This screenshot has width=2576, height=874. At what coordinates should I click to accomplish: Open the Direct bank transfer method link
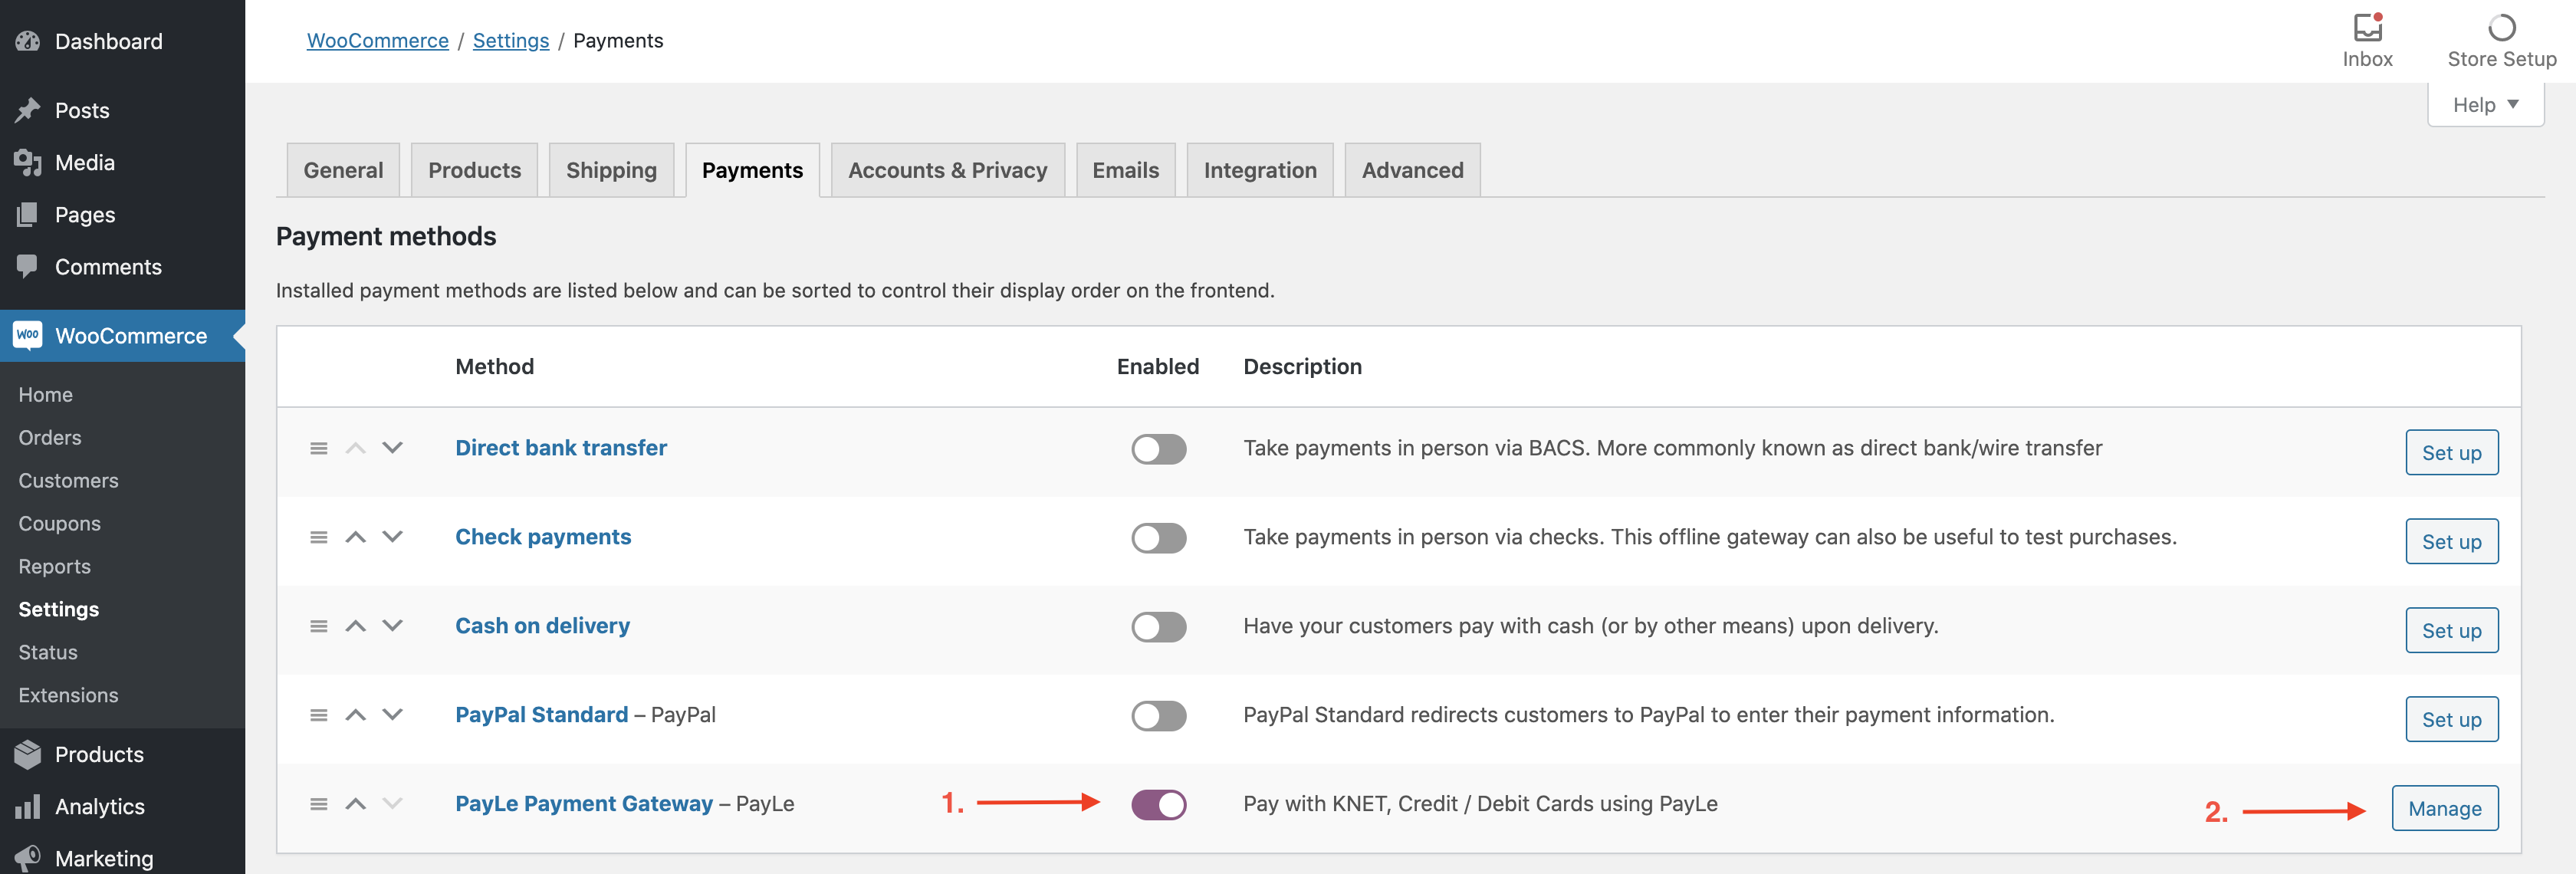(x=561, y=448)
